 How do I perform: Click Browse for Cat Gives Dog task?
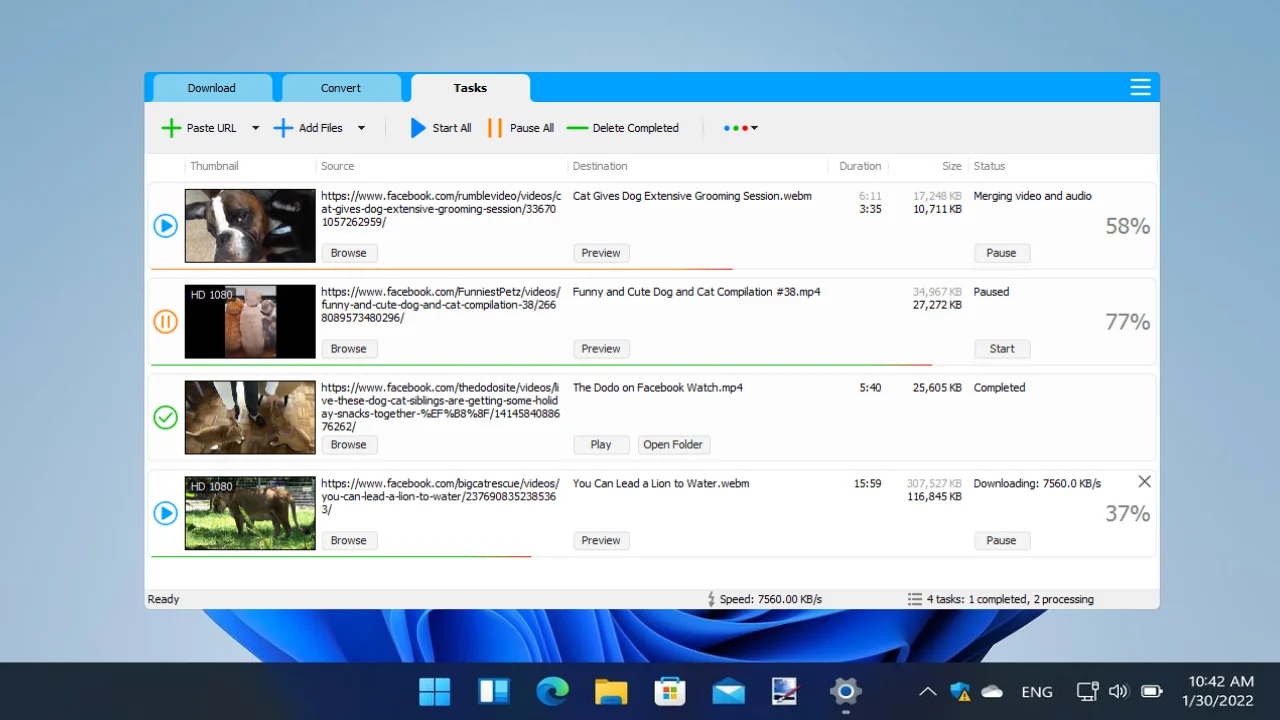(348, 253)
